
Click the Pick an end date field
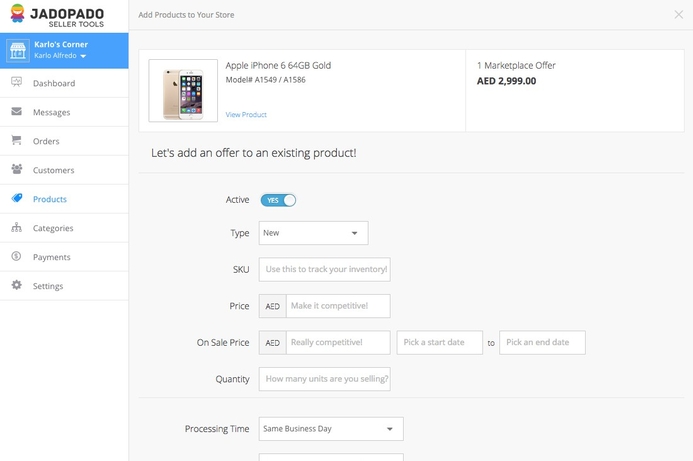click(542, 343)
